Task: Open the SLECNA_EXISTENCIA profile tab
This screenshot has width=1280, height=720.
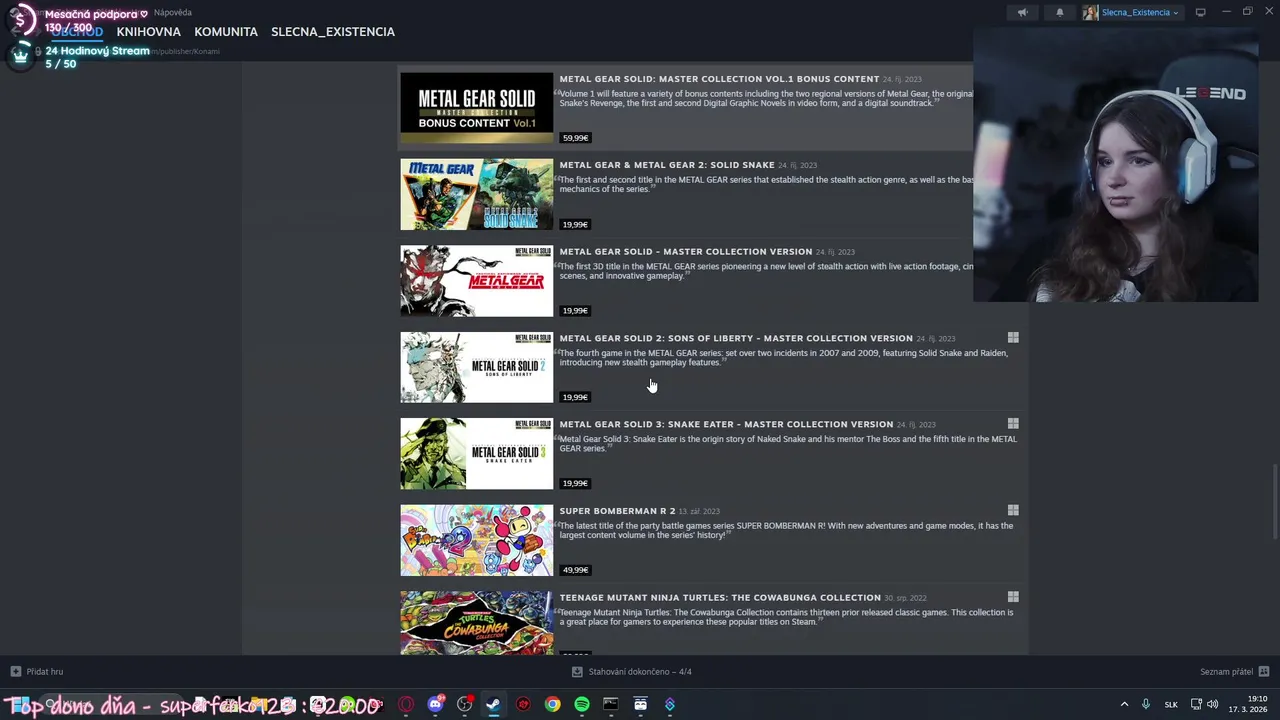Action: (x=333, y=32)
